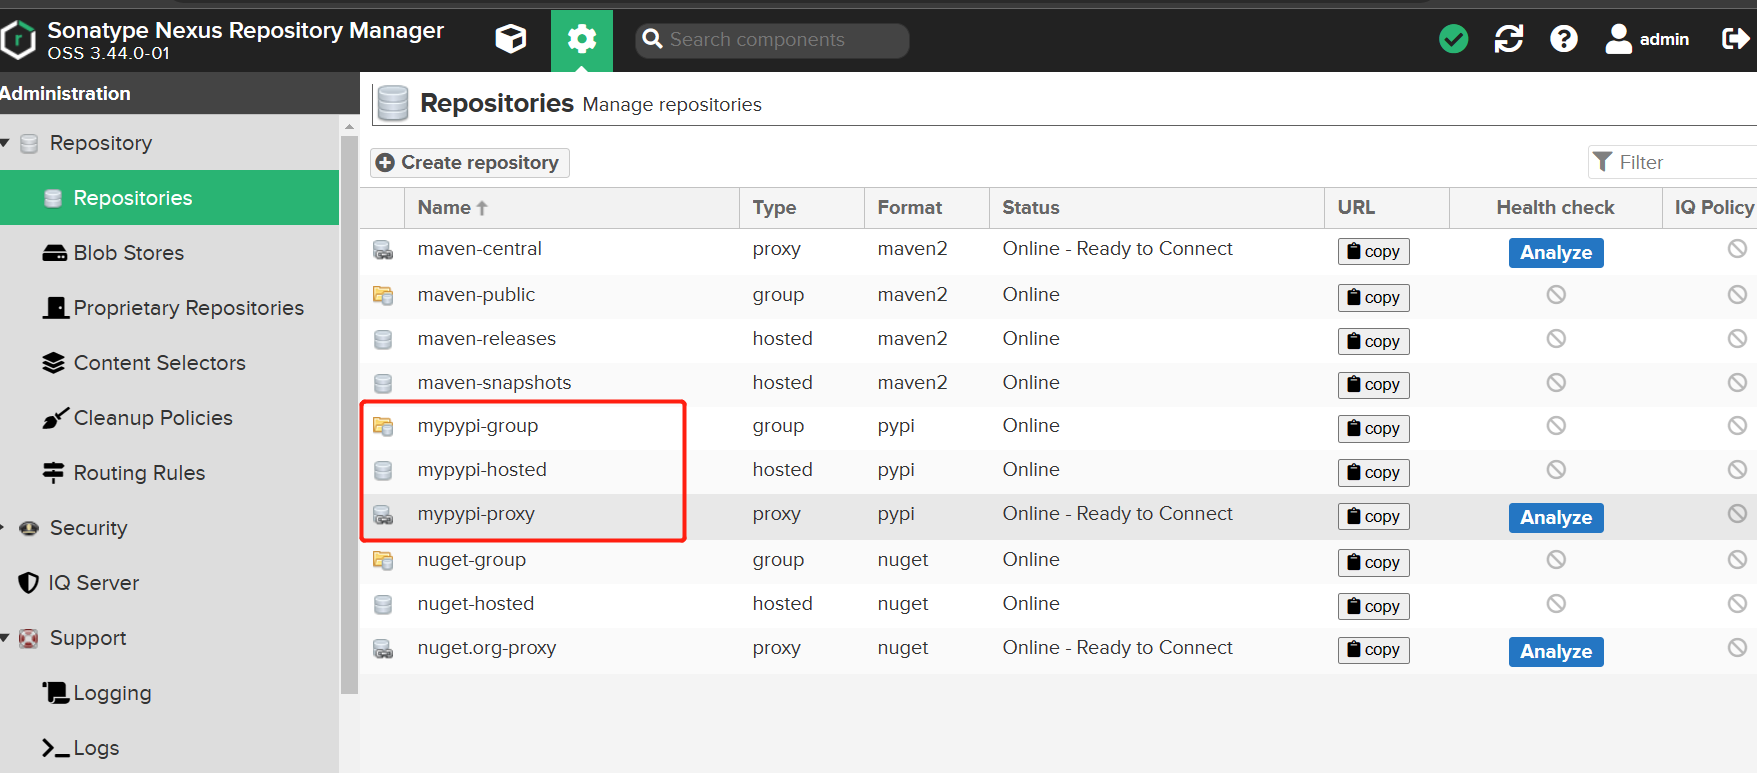Click the Administration gear icon
1757x773 pixels.
point(581,39)
